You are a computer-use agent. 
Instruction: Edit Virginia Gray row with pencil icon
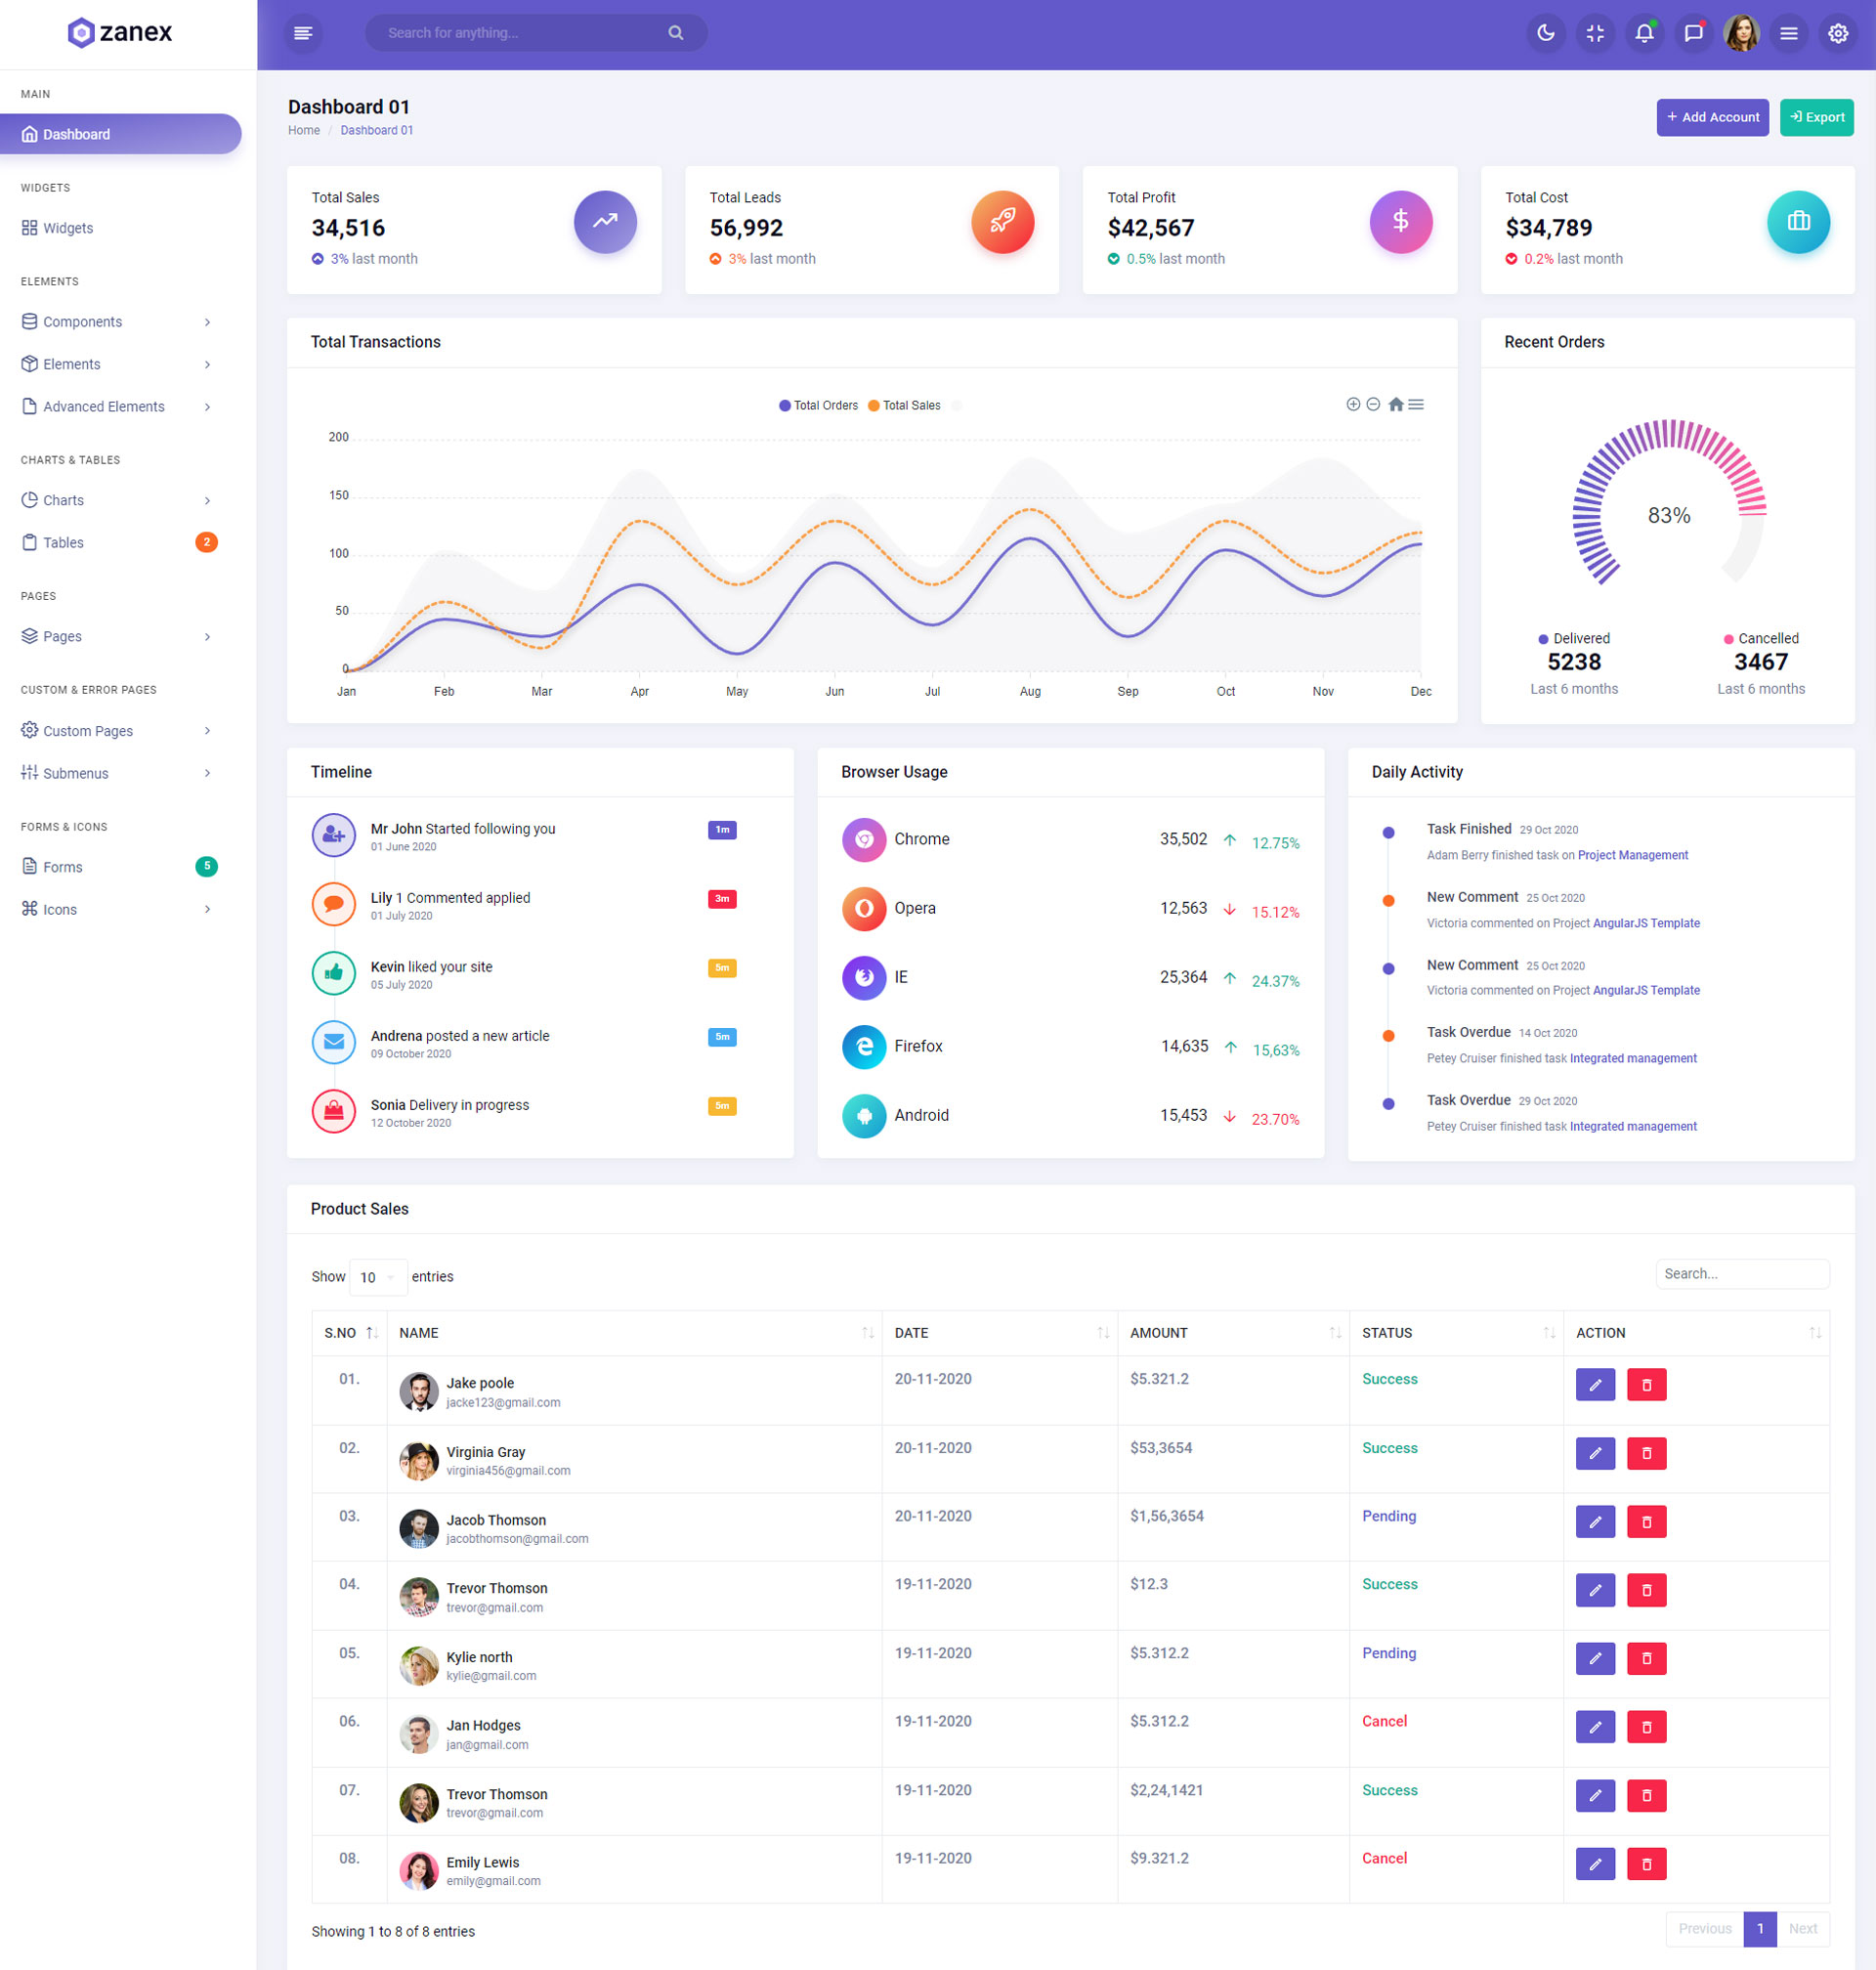click(x=1595, y=1452)
